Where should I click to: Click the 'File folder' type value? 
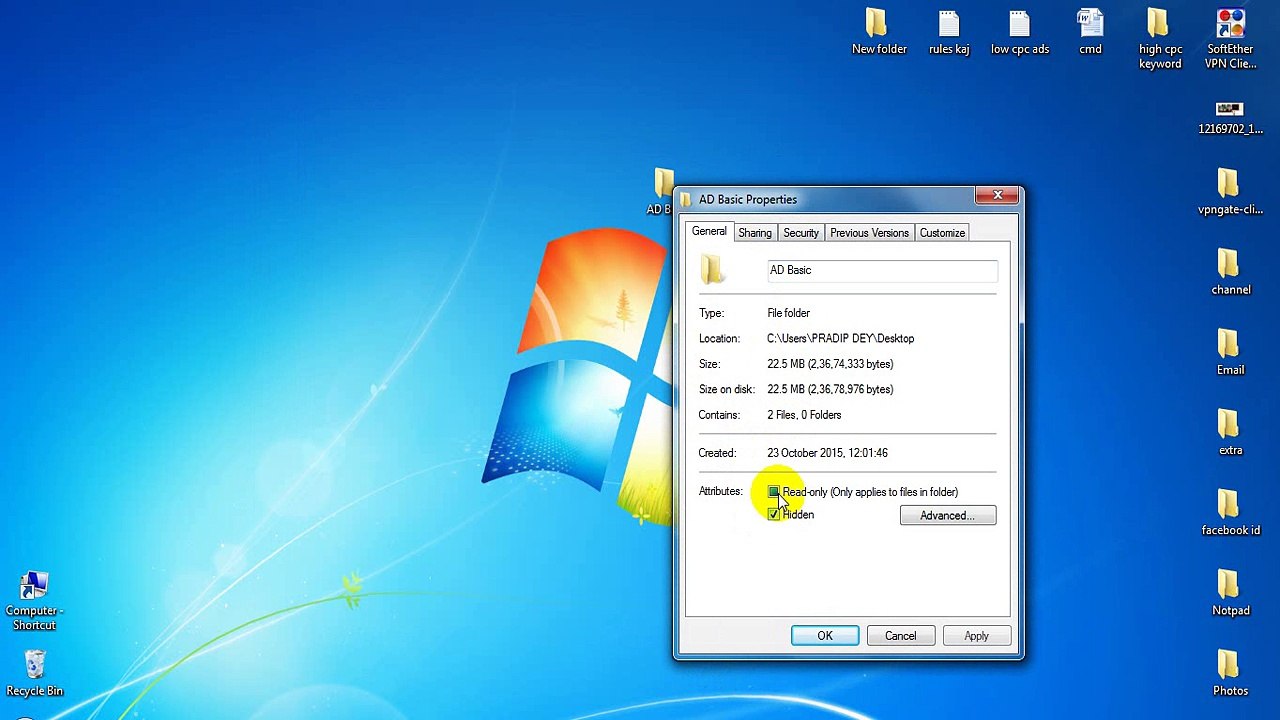[x=788, y=313]
